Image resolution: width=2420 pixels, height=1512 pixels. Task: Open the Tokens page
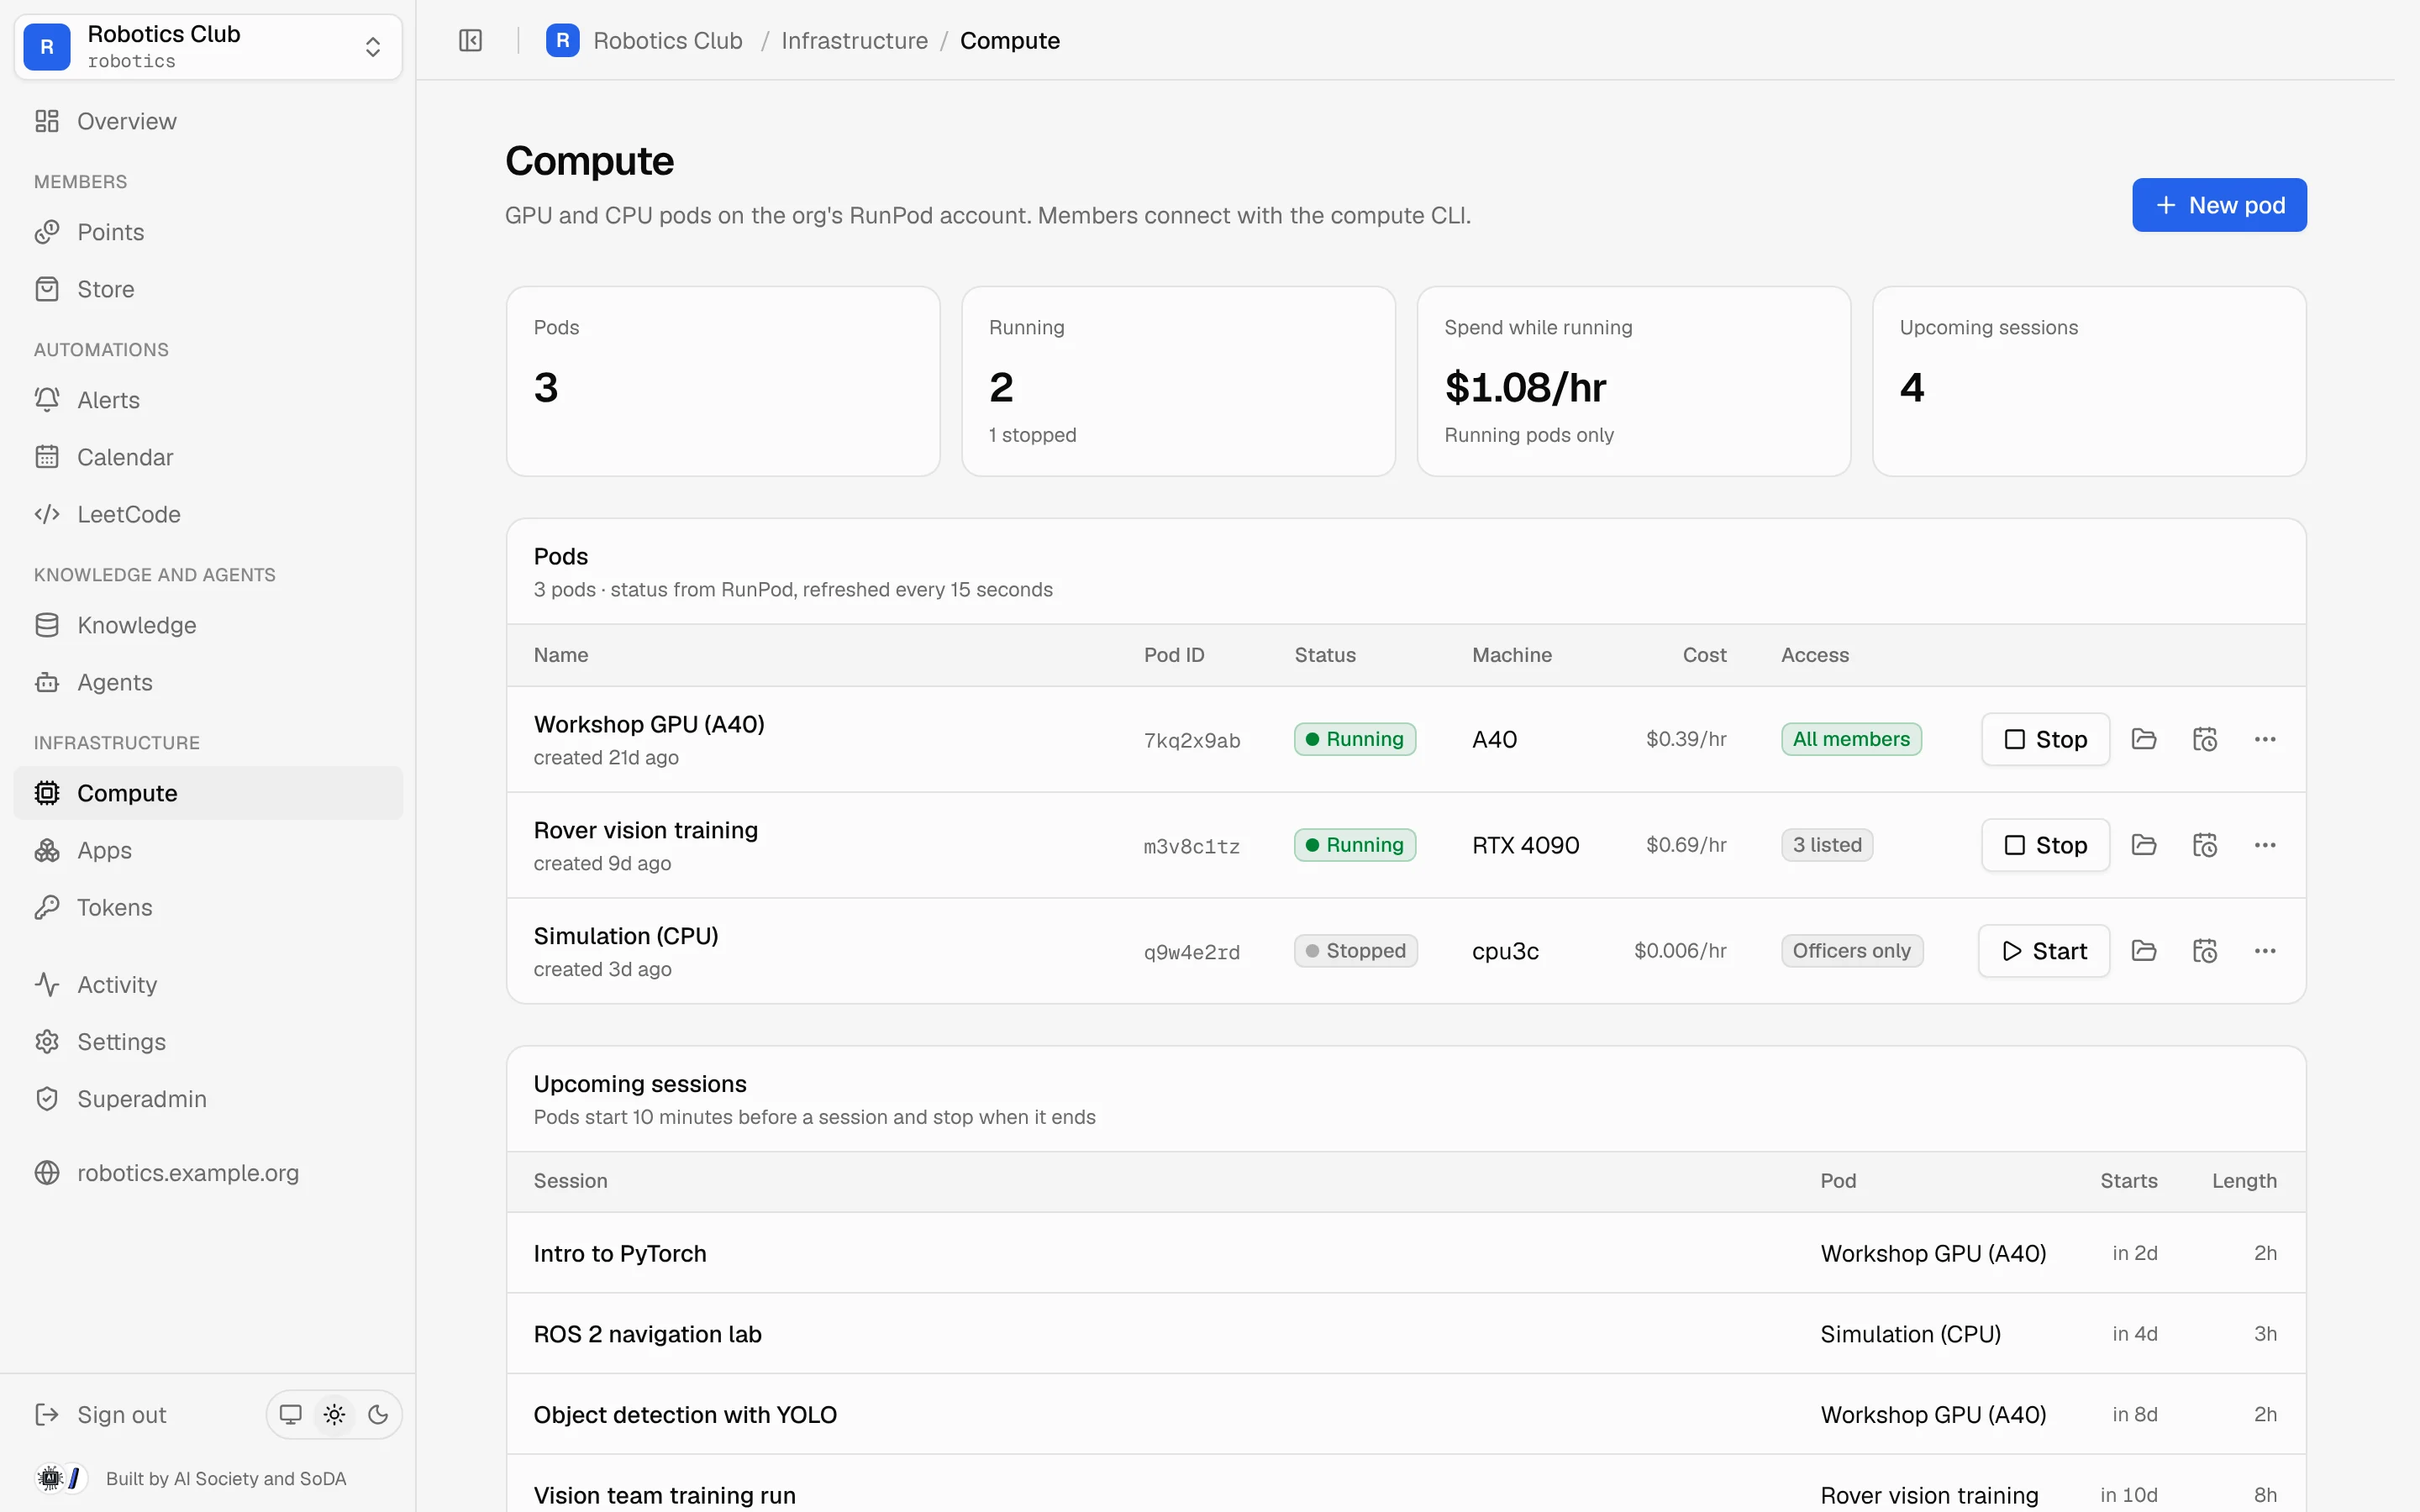pyautogui.click(x=208, y=907)
